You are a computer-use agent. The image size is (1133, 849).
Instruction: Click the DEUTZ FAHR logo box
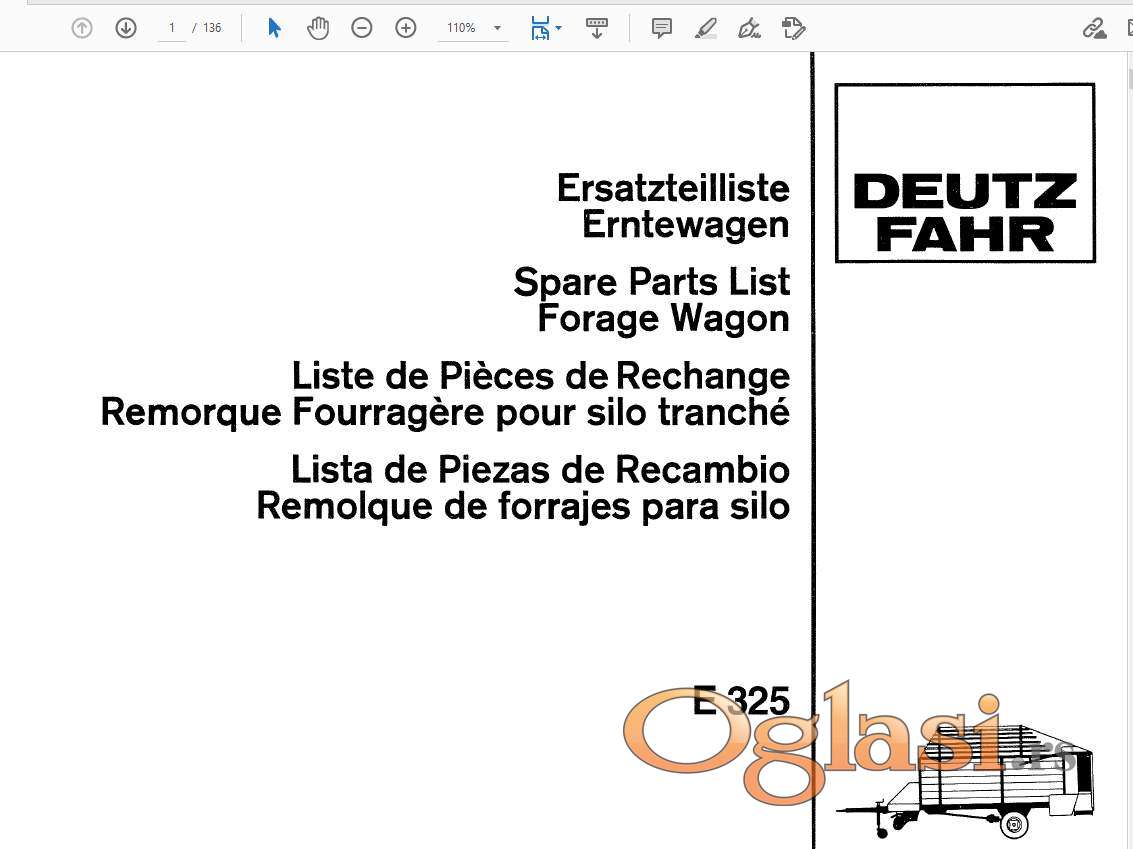click(965, 173)
